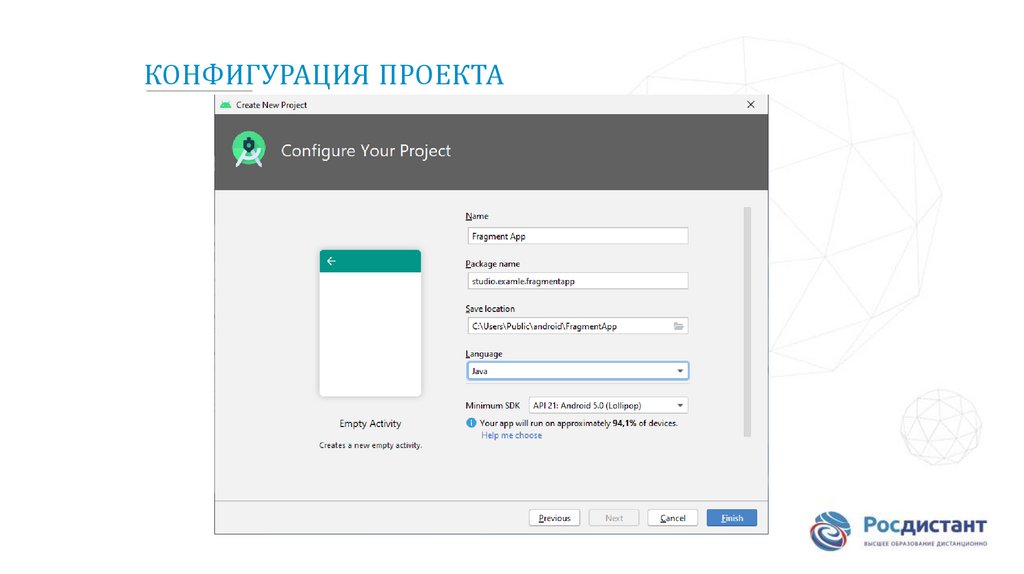Click the 'Empty Activity' caption
This screenshot has height=574, width=1024.
[x=370, y=423]
